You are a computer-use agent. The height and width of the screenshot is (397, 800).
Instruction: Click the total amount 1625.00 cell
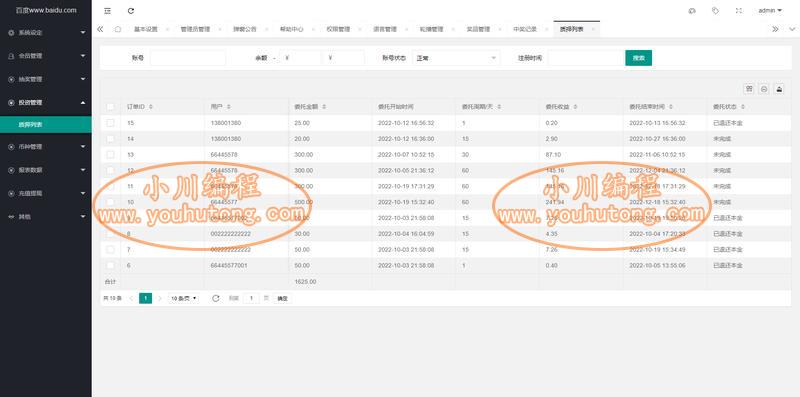coord(330,282)
